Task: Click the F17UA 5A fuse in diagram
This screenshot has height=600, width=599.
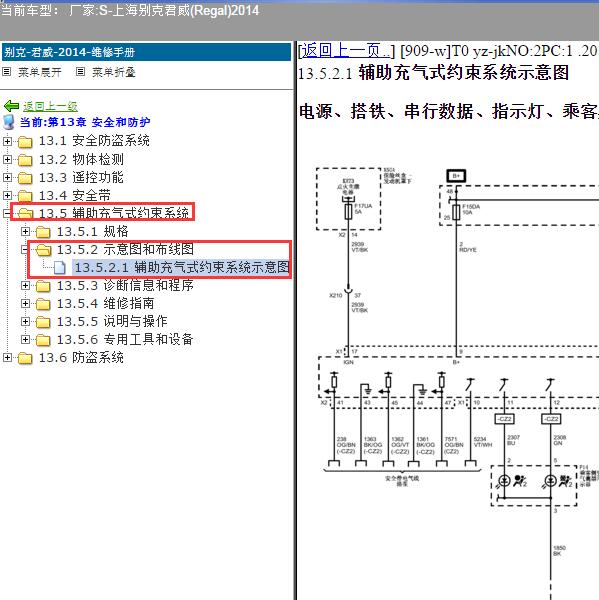Action: point(349,210)
